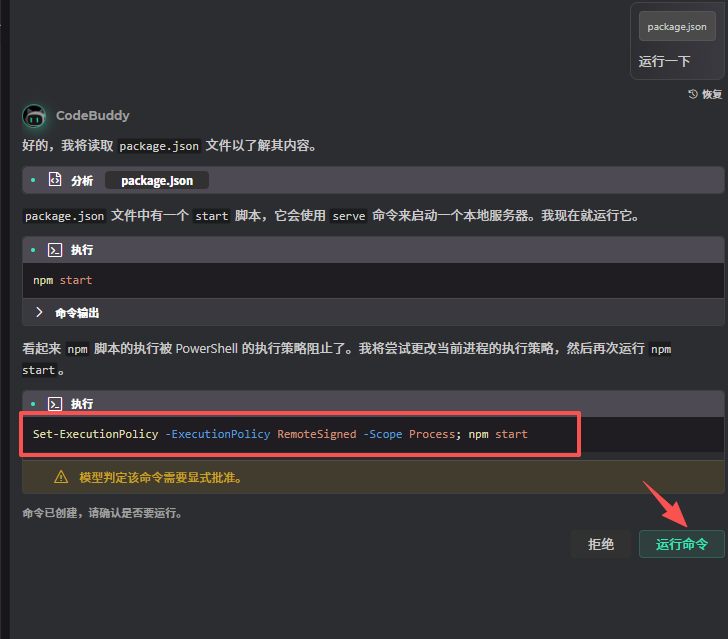This screenshot has width=728, height=639.
Task: Click the Set-ExecutionPolicy command line
Action: pos(280,434)
